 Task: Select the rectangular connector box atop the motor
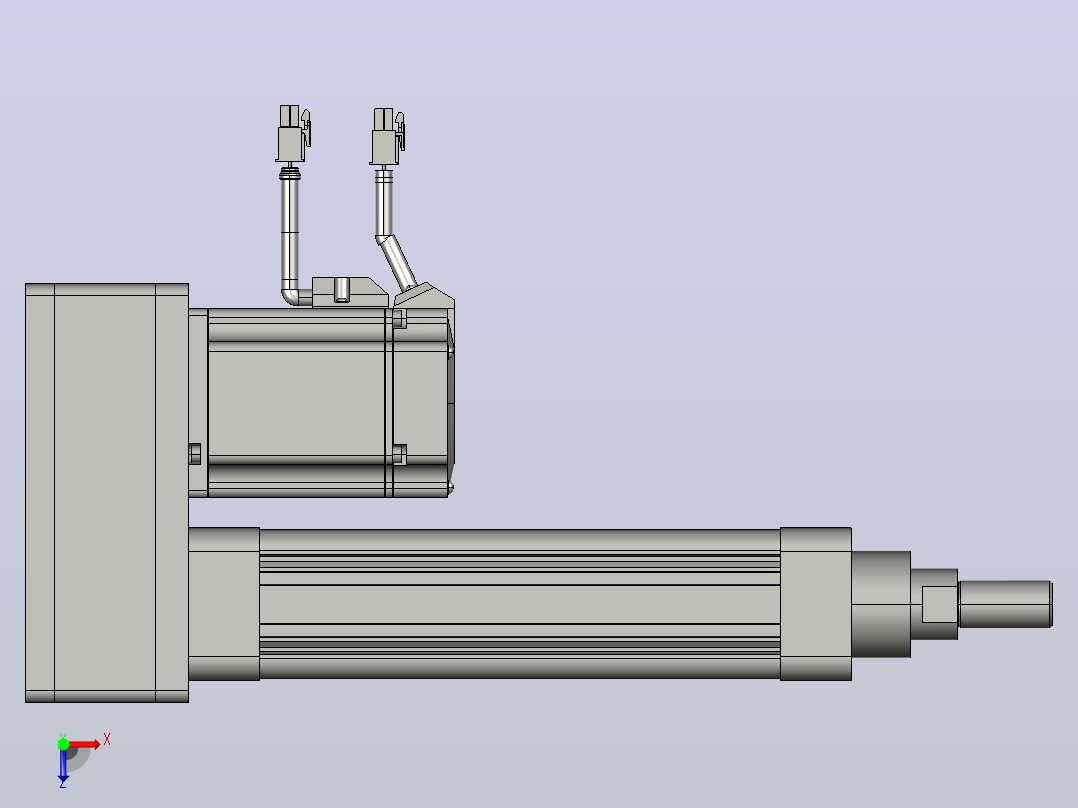pyautogui.click(x=350, y=292)
